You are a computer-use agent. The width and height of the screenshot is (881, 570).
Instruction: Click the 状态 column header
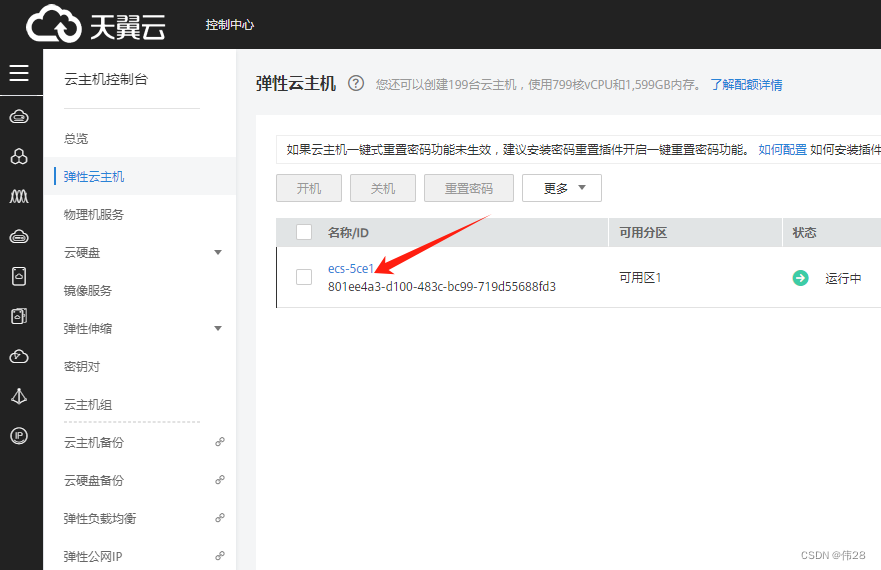pyautogui.click(x=805, y=233)
